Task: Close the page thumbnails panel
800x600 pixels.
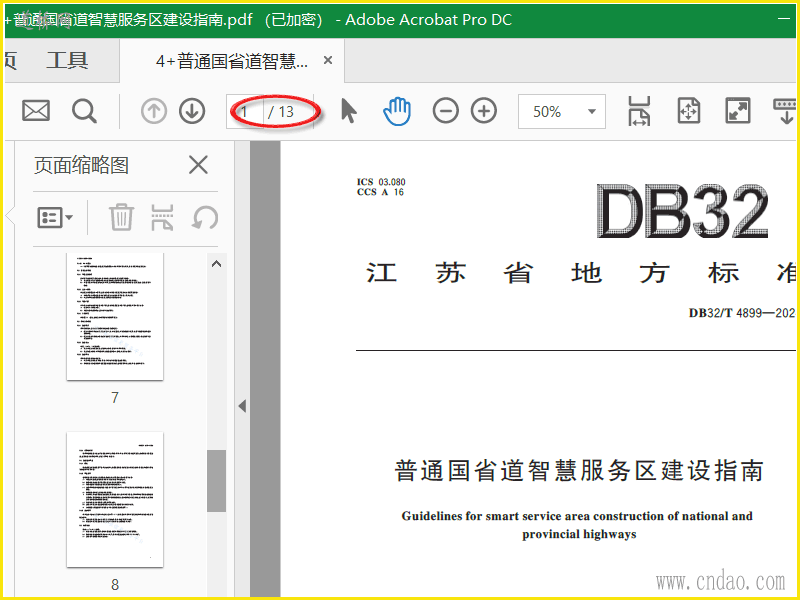Action: (198, 165)
